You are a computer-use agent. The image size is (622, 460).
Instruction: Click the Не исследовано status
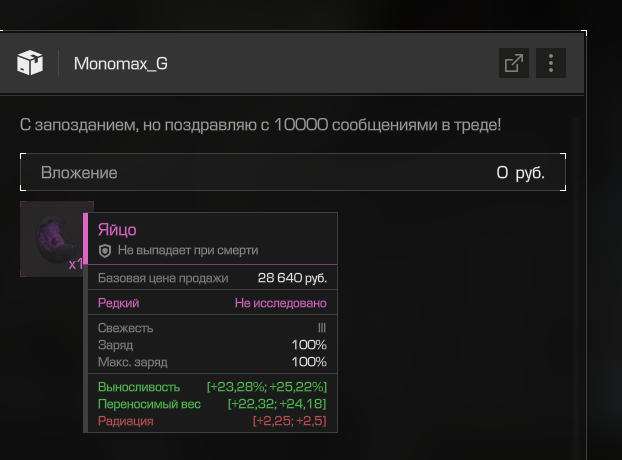[x=280, y=303]
